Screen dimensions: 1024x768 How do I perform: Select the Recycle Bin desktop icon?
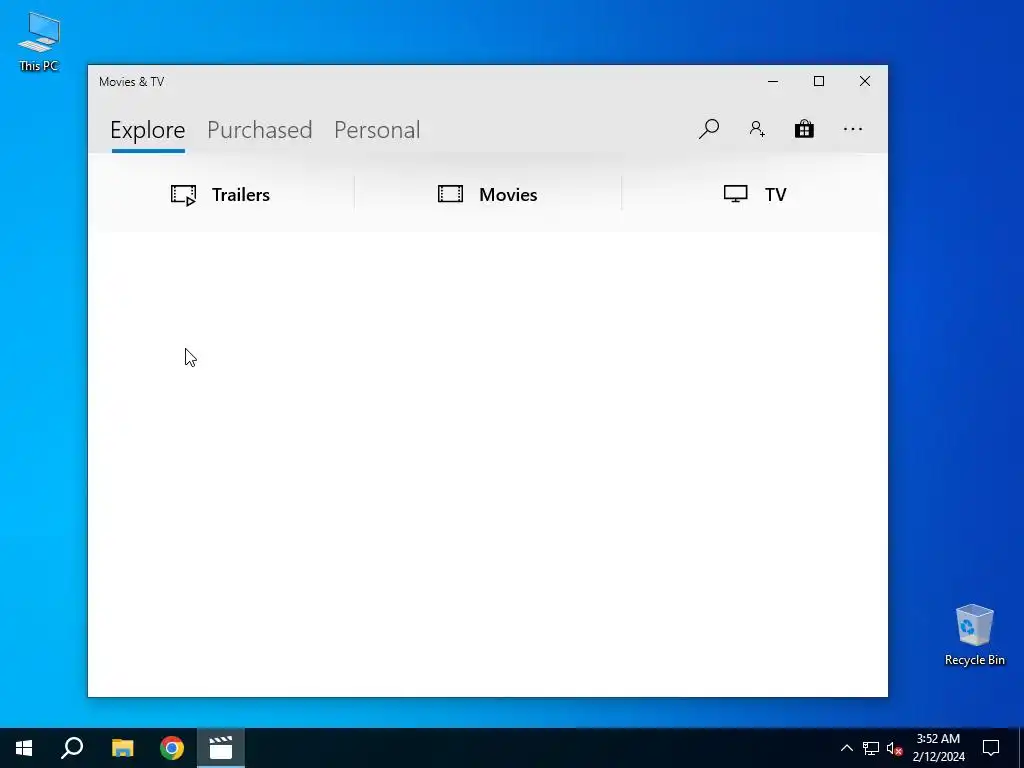[x=974, y=635]
